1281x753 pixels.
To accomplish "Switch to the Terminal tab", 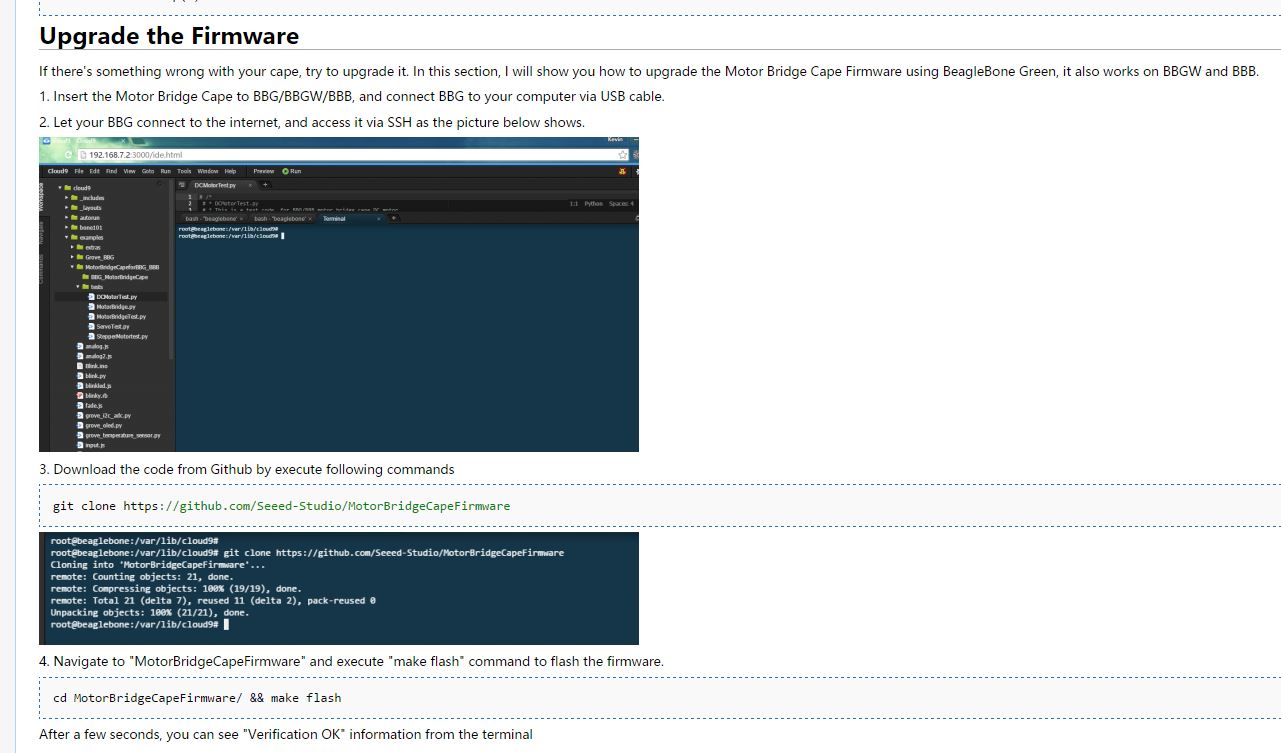I will 334,218.
